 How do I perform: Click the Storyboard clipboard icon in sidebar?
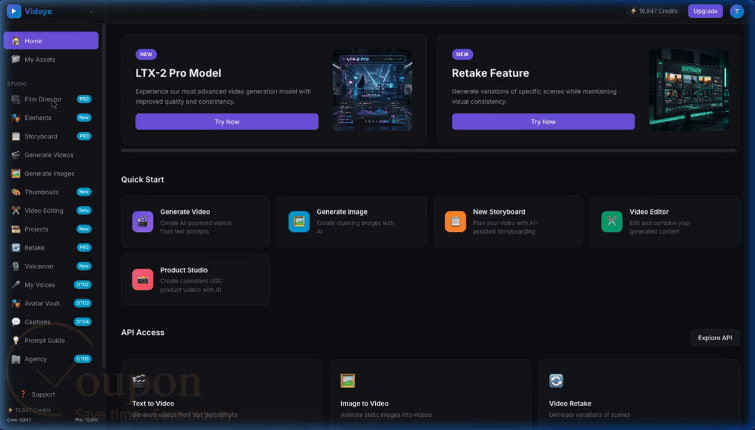(16, 136)
